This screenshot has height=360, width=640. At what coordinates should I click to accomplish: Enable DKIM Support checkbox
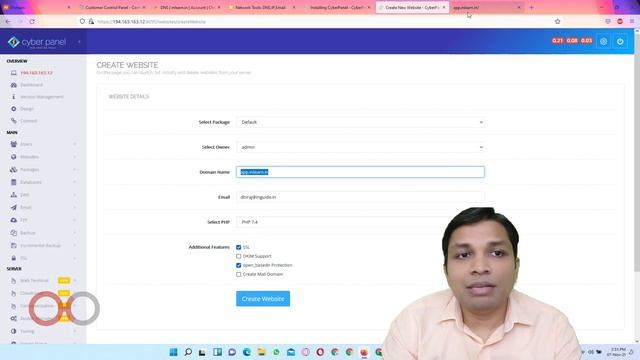238,256
